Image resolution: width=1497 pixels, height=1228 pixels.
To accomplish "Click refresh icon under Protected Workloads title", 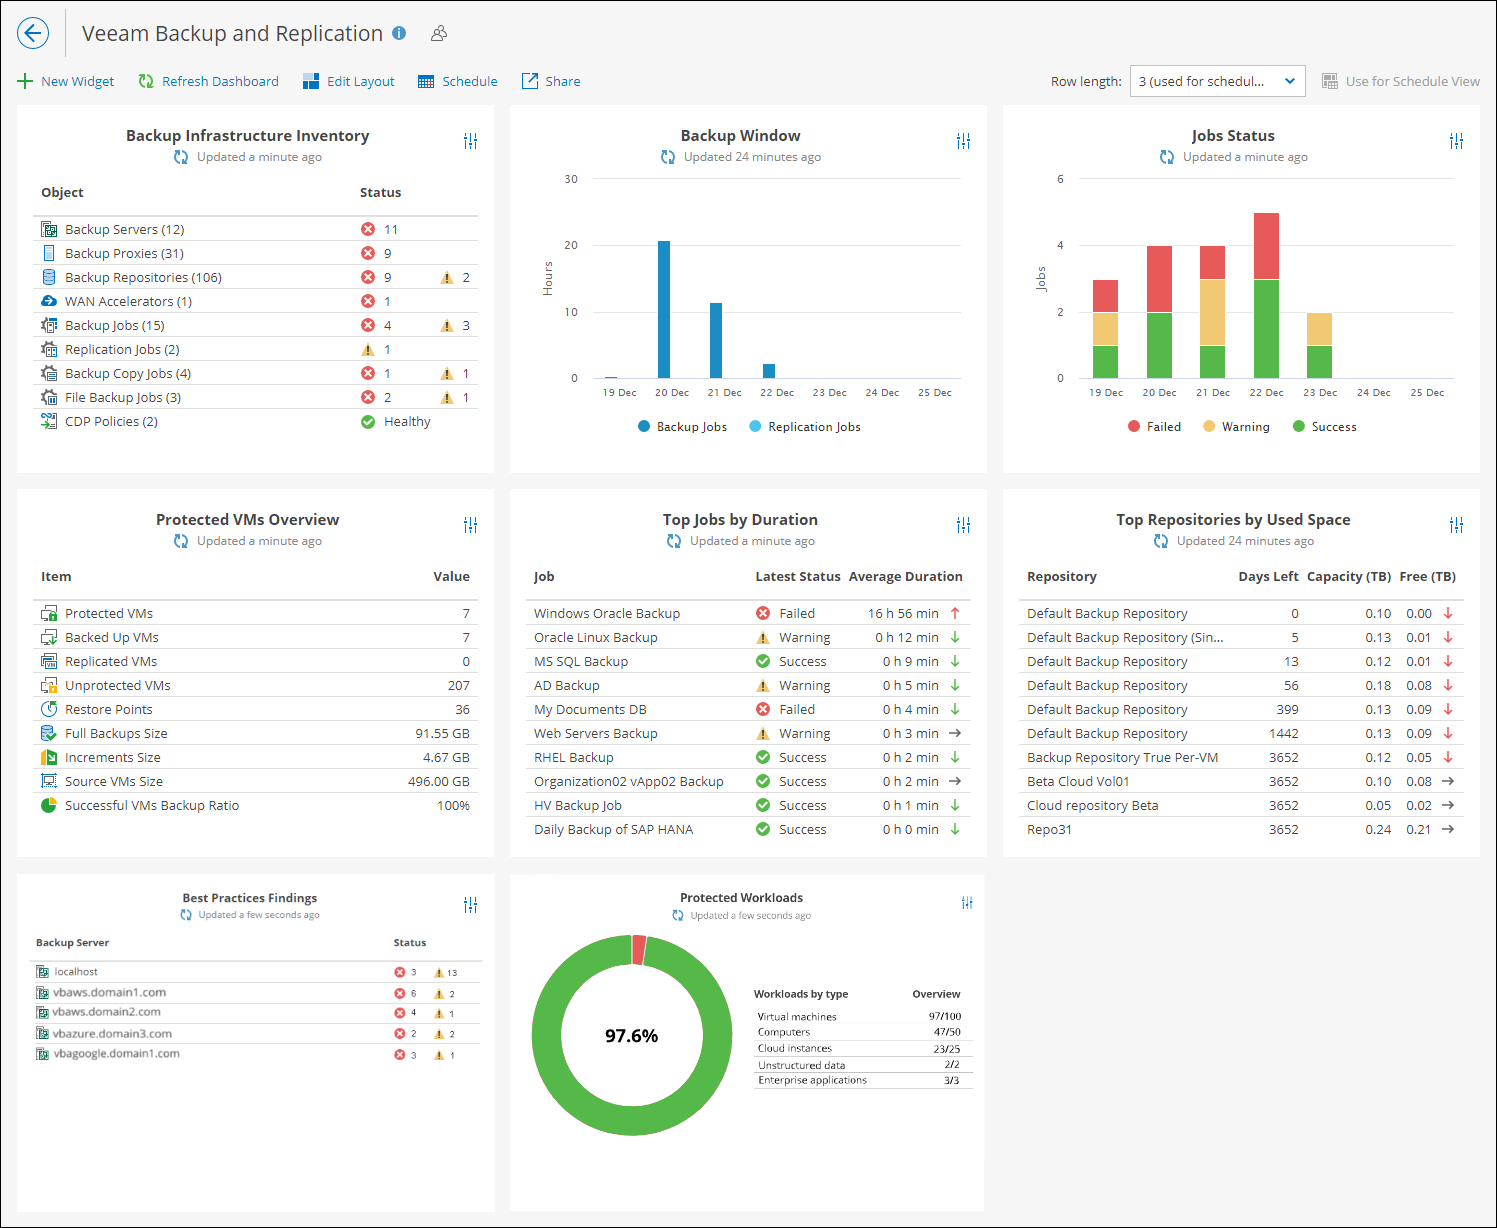I will click(x=678, y=915).
